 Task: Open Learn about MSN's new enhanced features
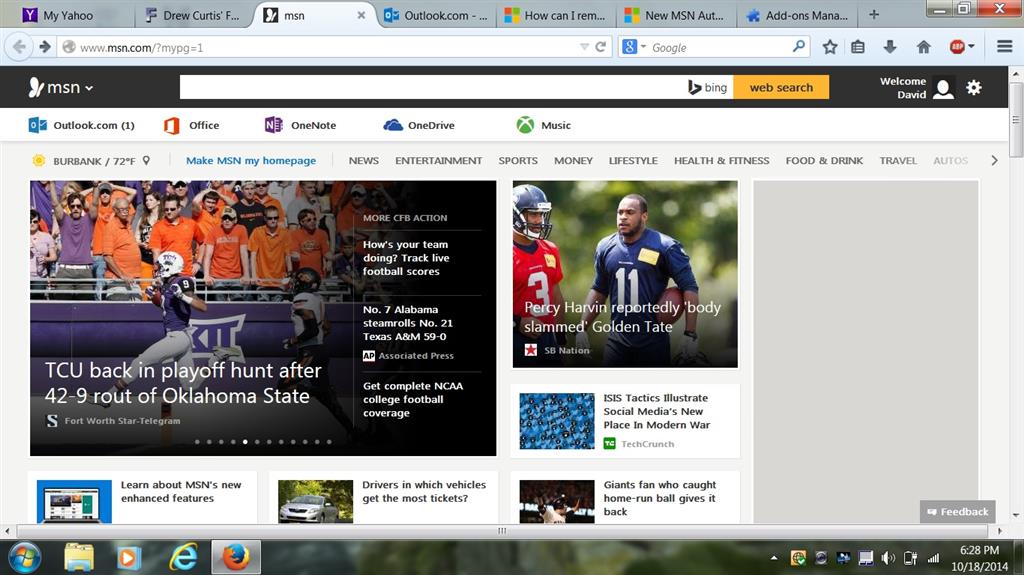[181, 491]
